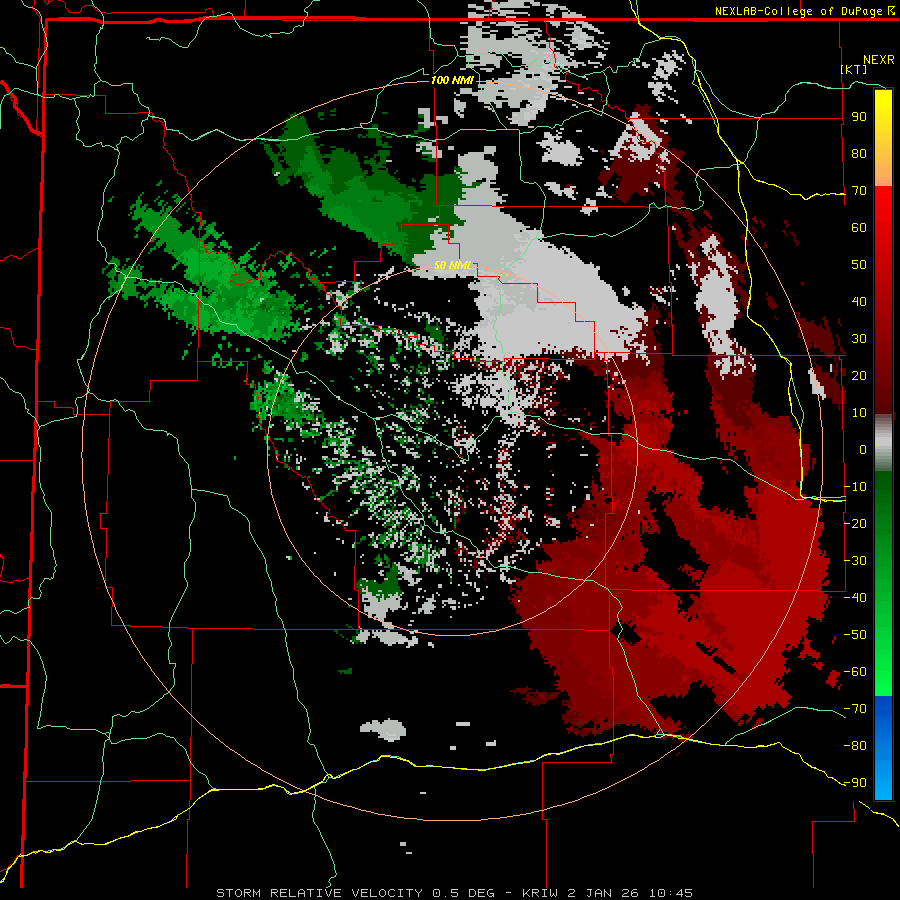Click the 20 value on the velocity scale
The image size is (900, 900).
pyautogui.click(x=859, y=376)
